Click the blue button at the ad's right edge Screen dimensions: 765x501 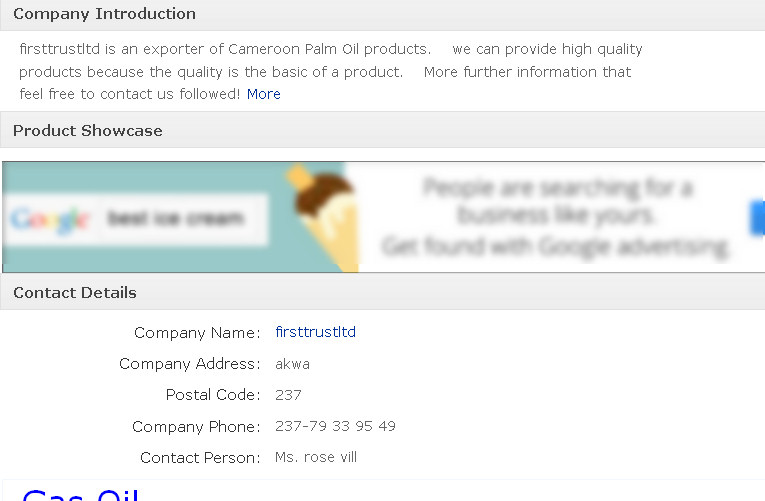pos(757,217)
